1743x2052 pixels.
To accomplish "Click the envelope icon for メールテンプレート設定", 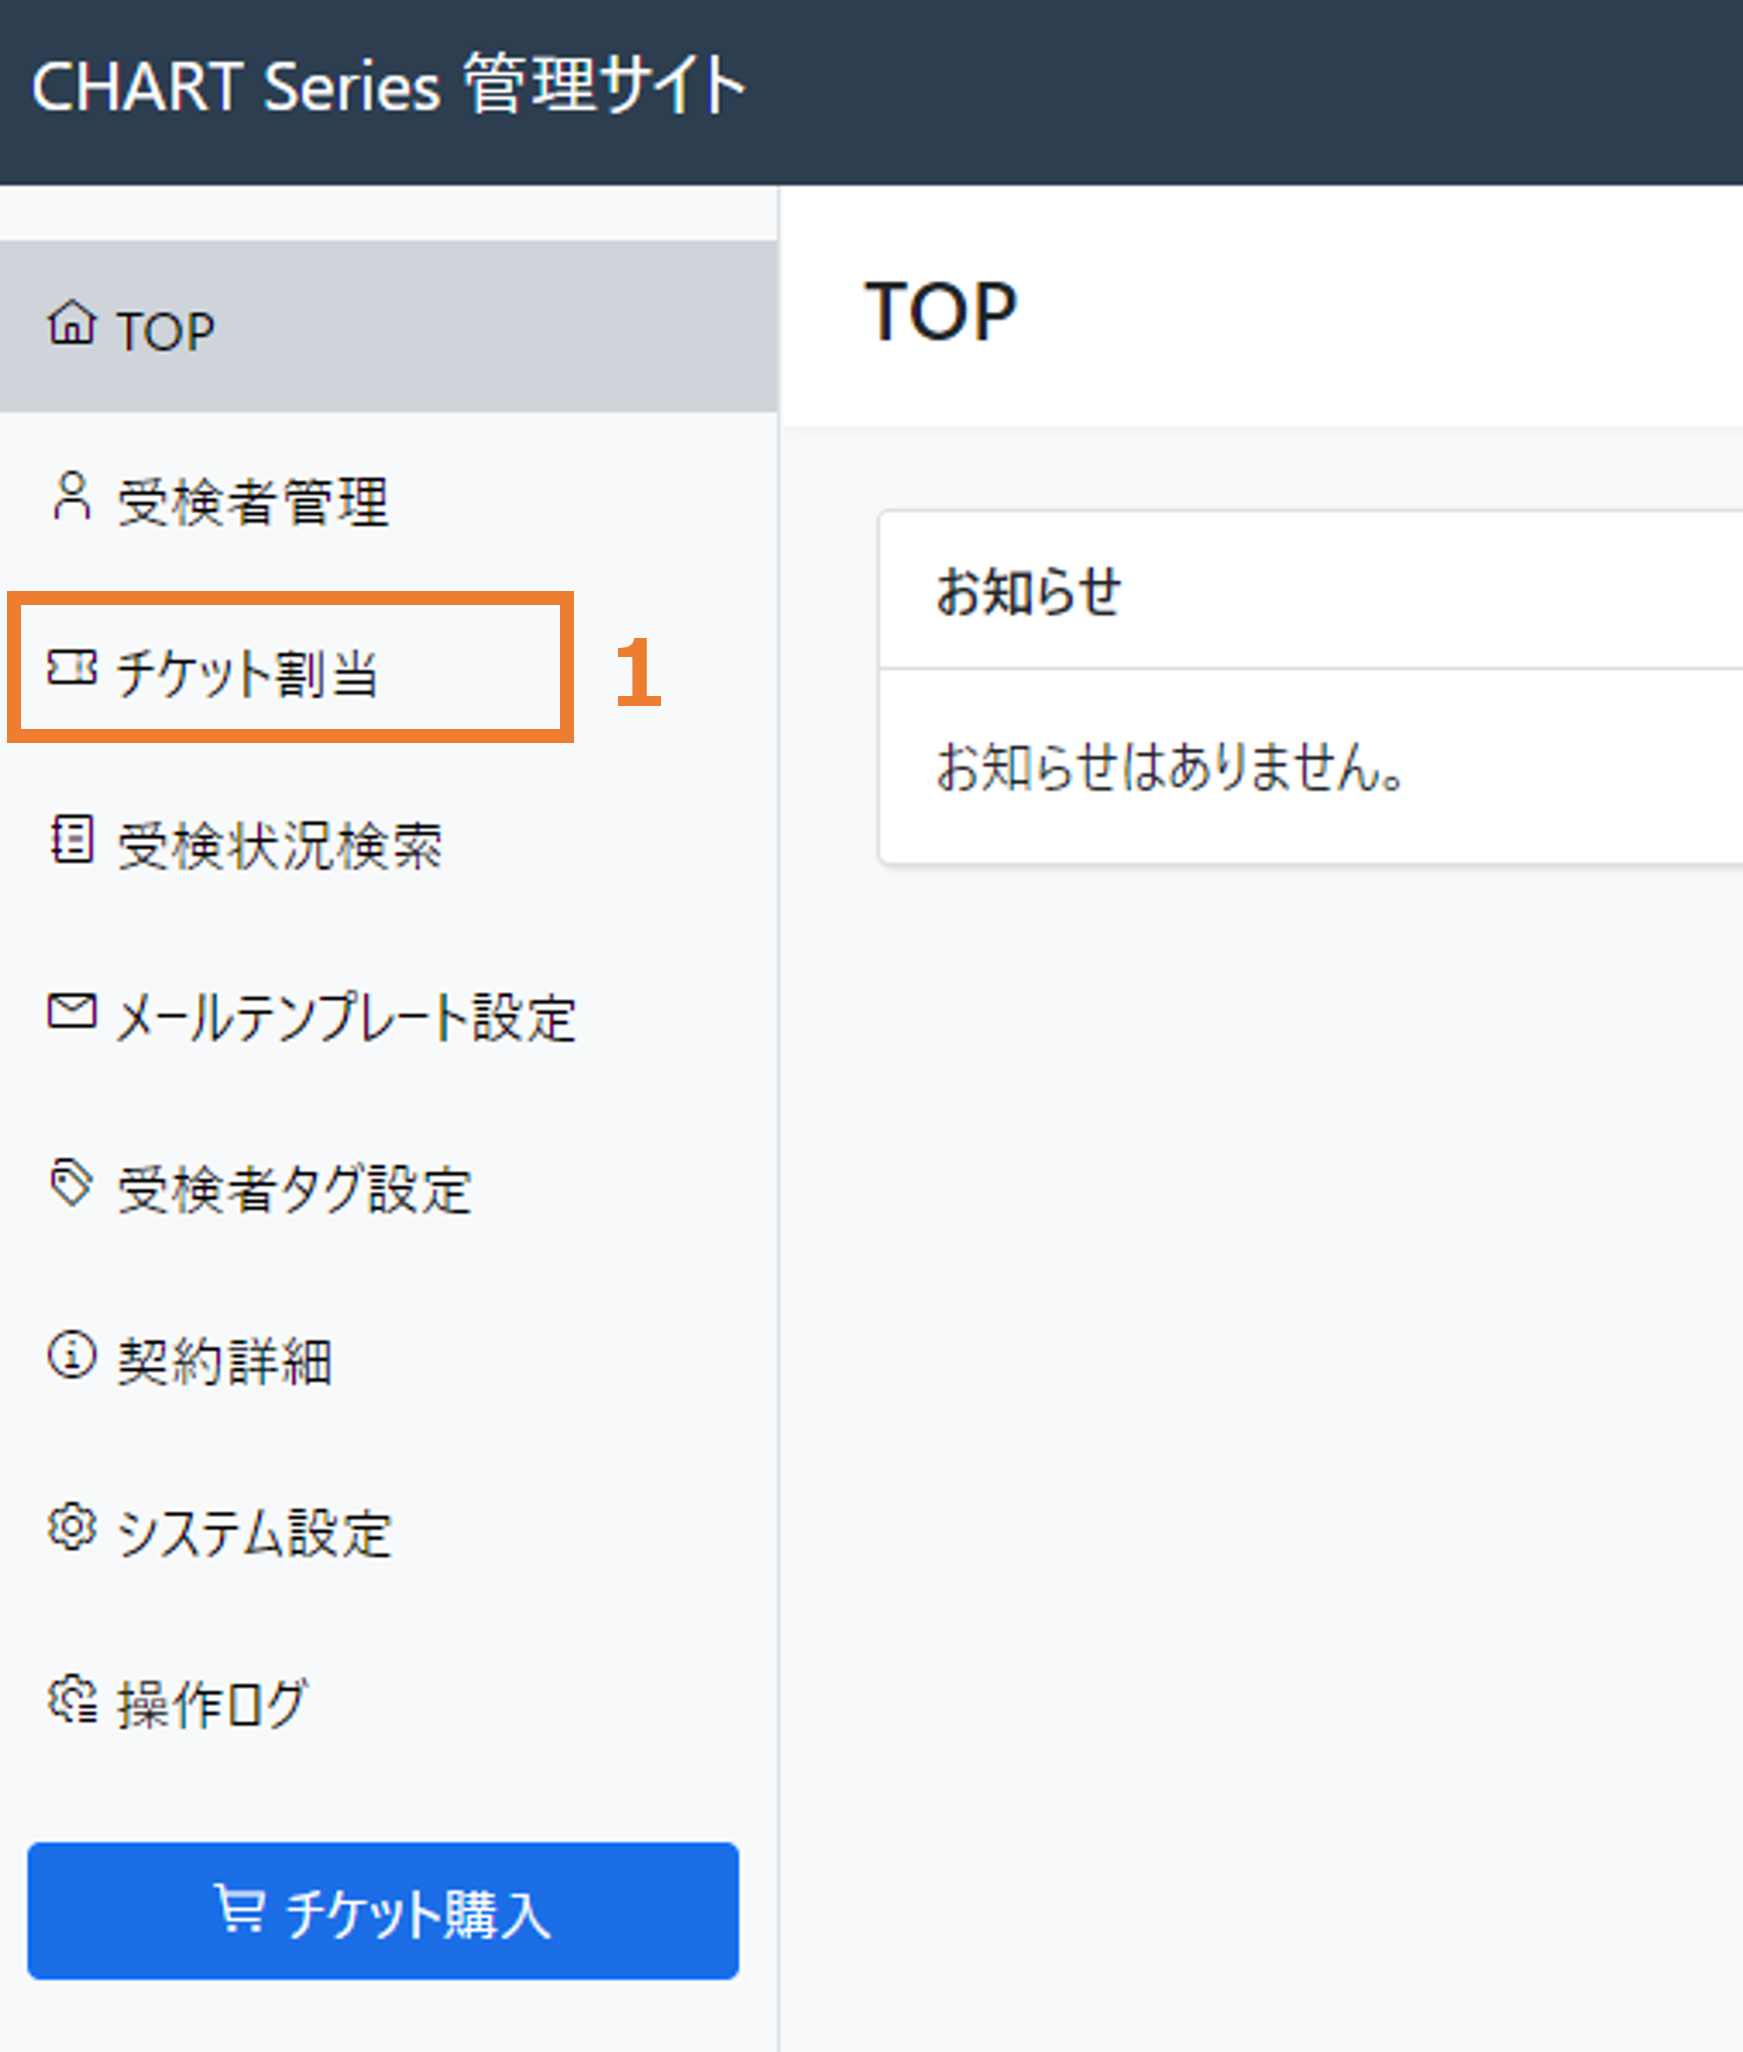I will click(x=72, y=1010).
